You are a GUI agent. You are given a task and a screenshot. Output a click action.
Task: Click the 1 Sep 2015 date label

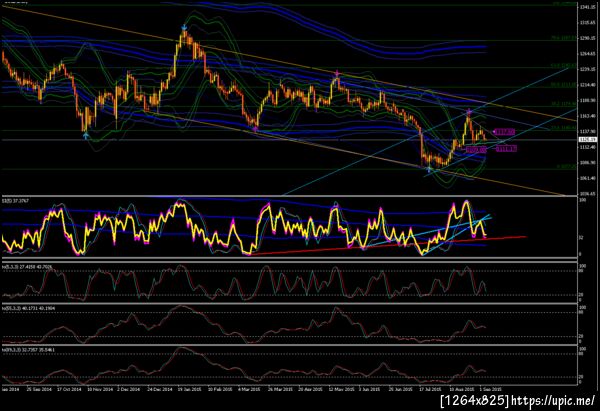[x=490, y=389]
